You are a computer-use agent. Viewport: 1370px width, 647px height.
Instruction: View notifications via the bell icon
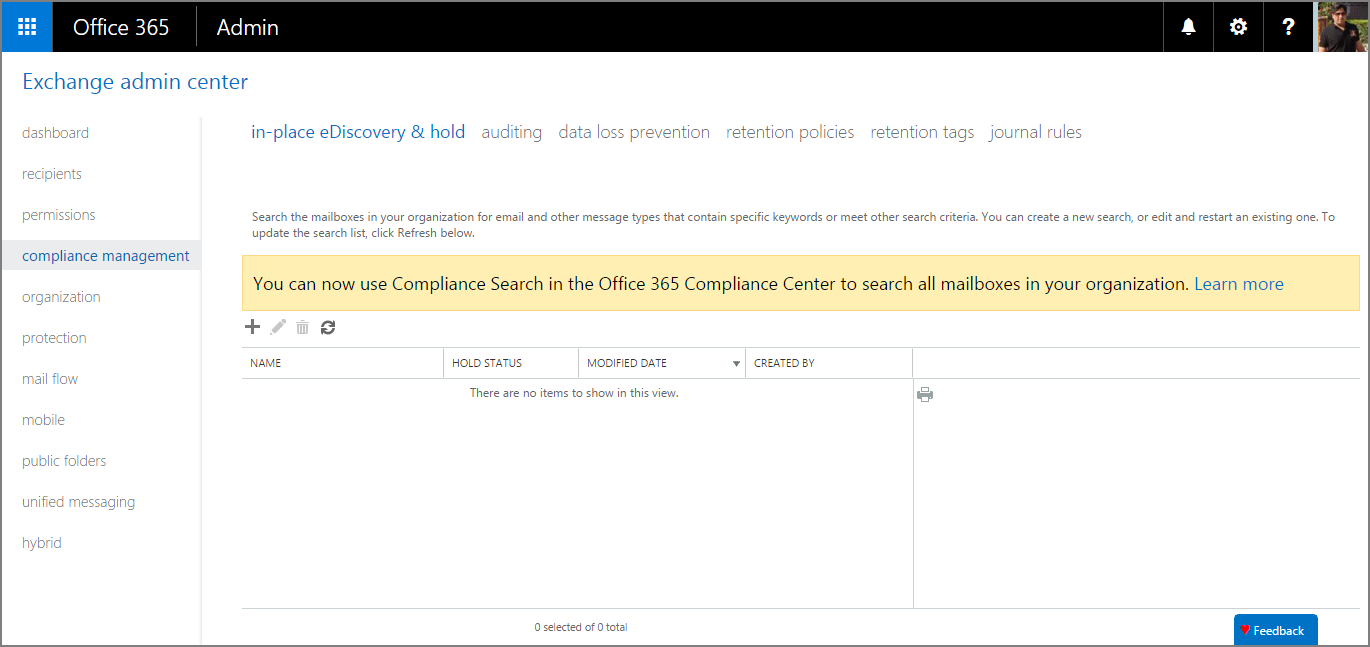tap(1188, 27)
